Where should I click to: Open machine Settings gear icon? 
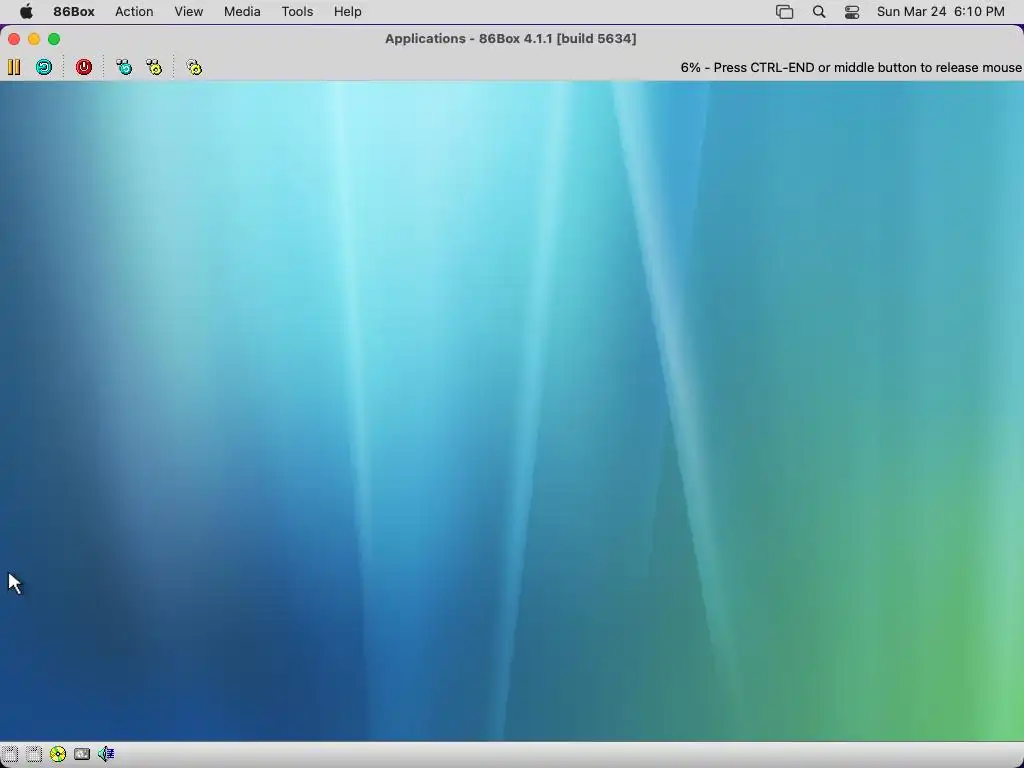[x=194, y=67]
